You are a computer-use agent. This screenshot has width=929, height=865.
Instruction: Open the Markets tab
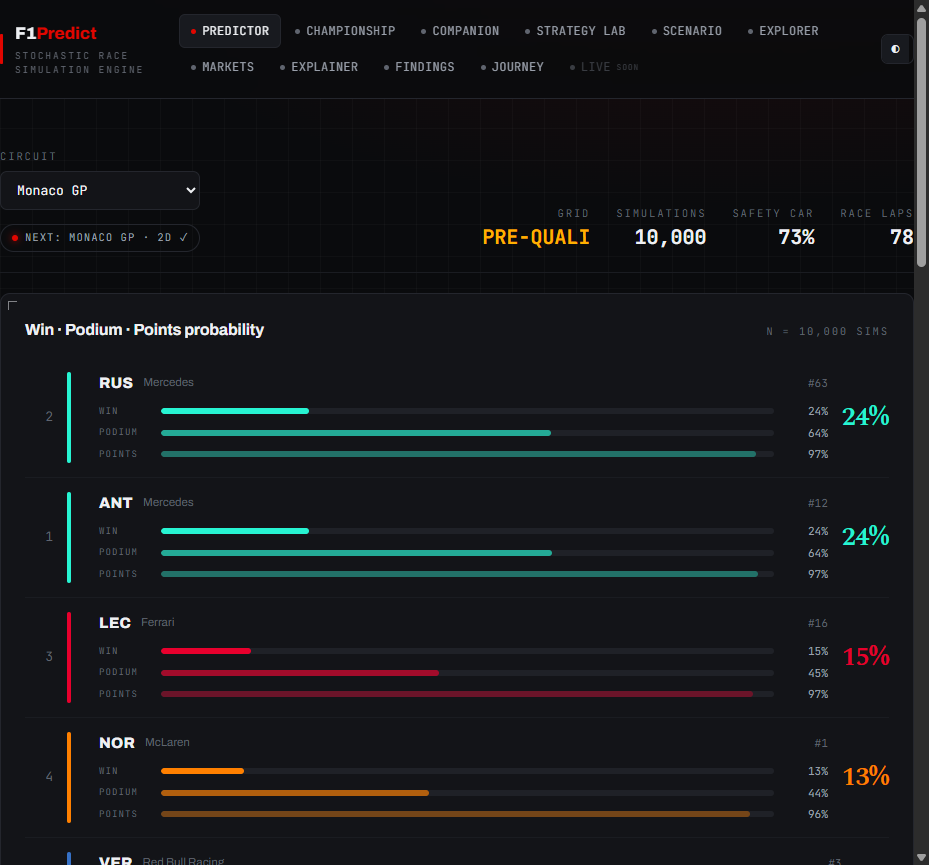coord(222,67)
